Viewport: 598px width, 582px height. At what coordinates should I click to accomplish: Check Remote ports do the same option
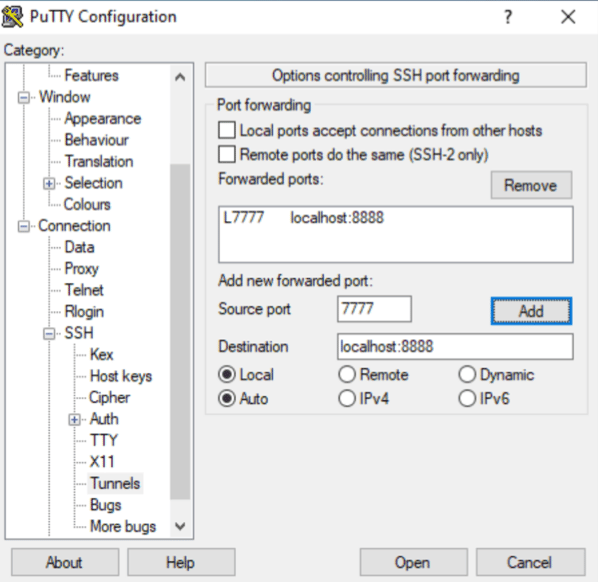coord(227,154)
